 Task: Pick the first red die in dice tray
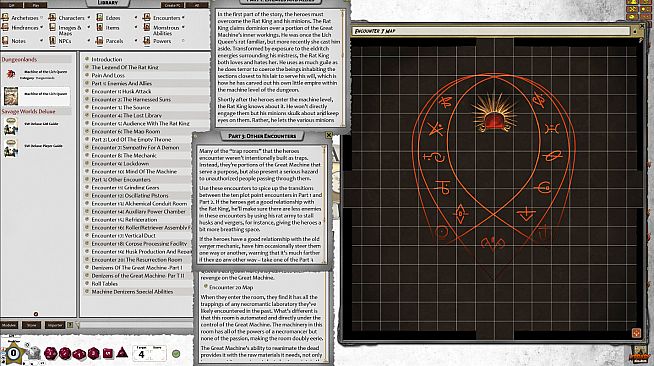[x=50, y=353]
